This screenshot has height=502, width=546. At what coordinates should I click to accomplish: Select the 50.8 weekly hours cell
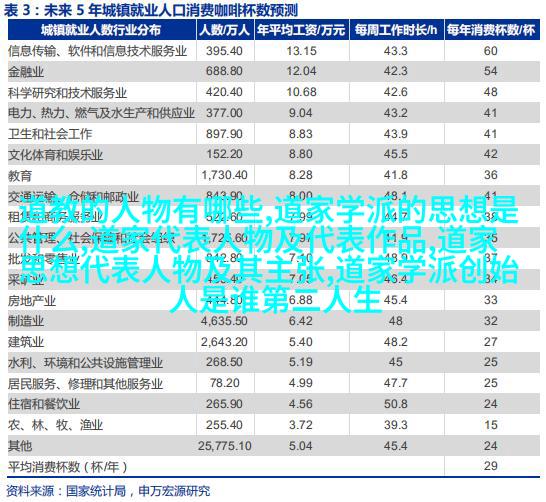[x=396, y=404]
